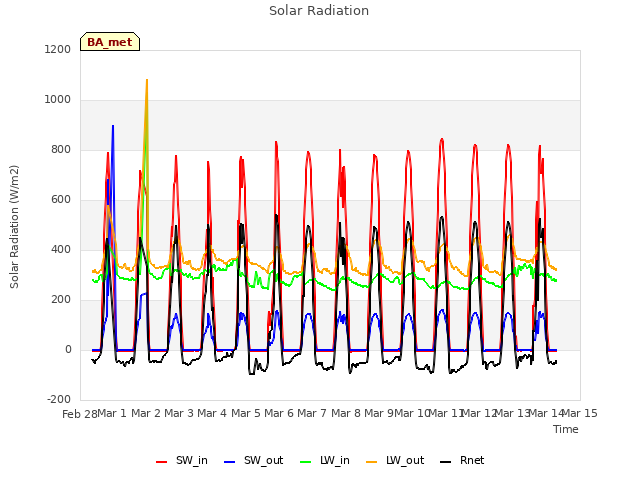640x480 pixels.
Task: Click the Mar 15 x-axis label
Action: [580, 413]
